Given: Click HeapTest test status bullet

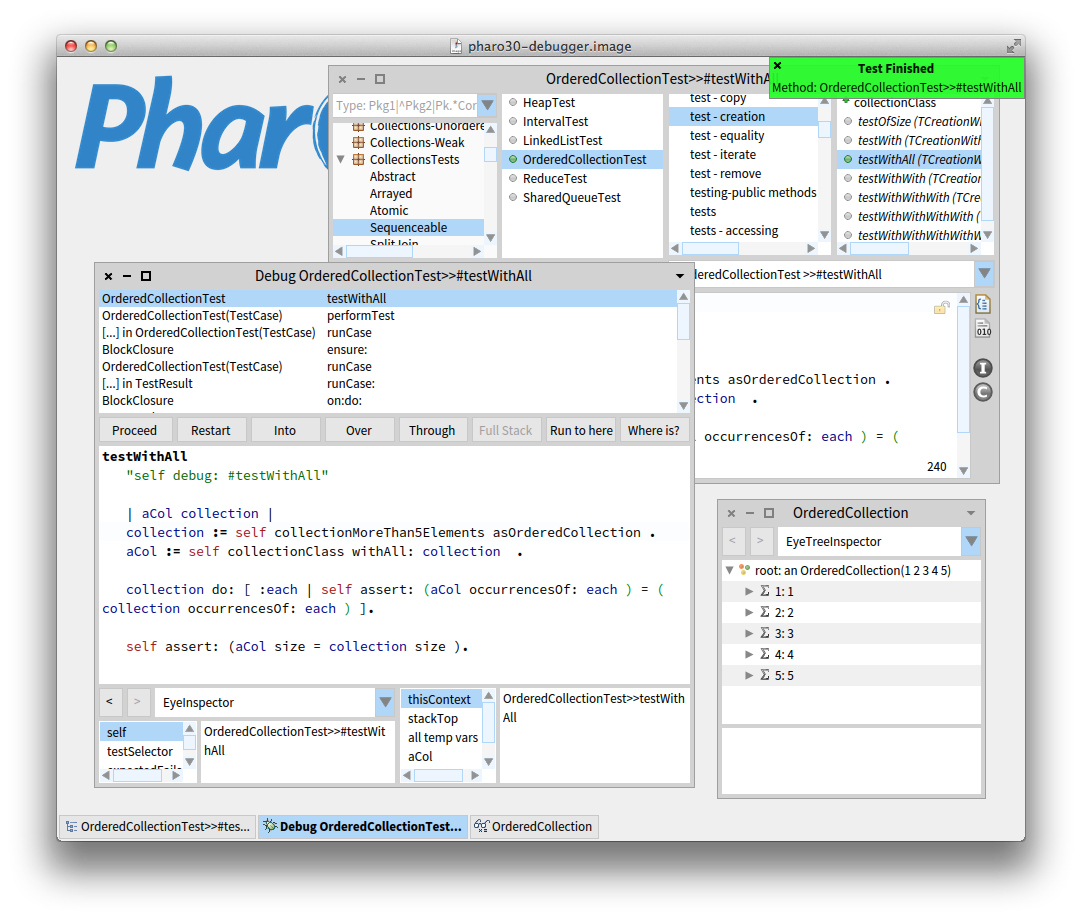Looking at the screenshot, I should [513, 102].
